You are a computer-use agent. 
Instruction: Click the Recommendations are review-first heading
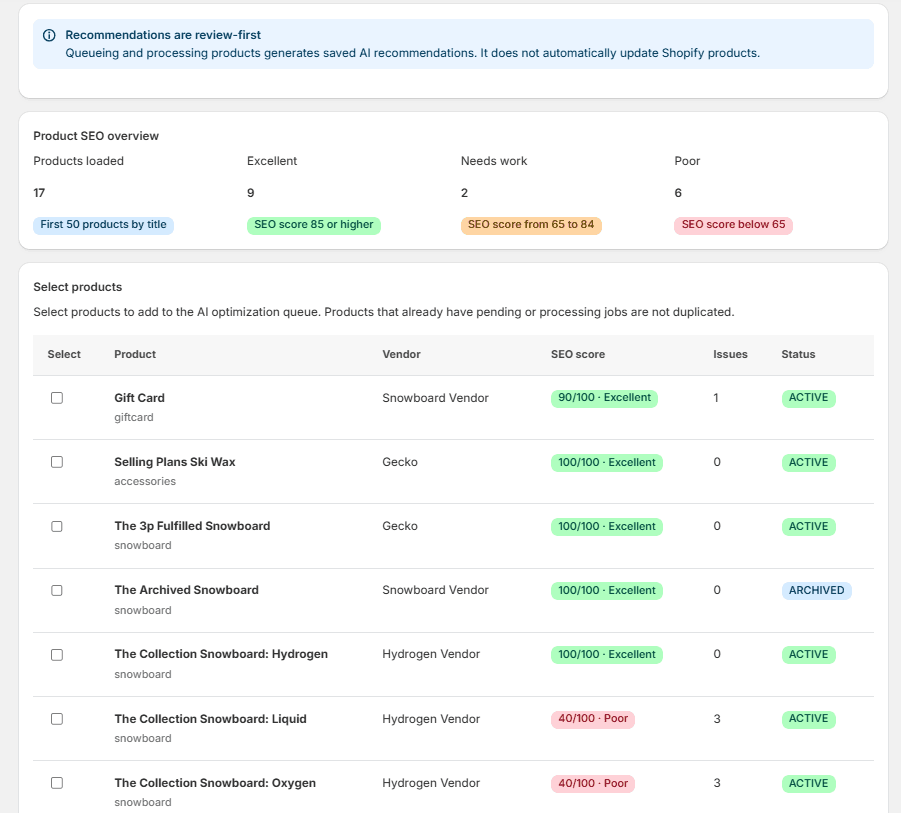[163, 35]
